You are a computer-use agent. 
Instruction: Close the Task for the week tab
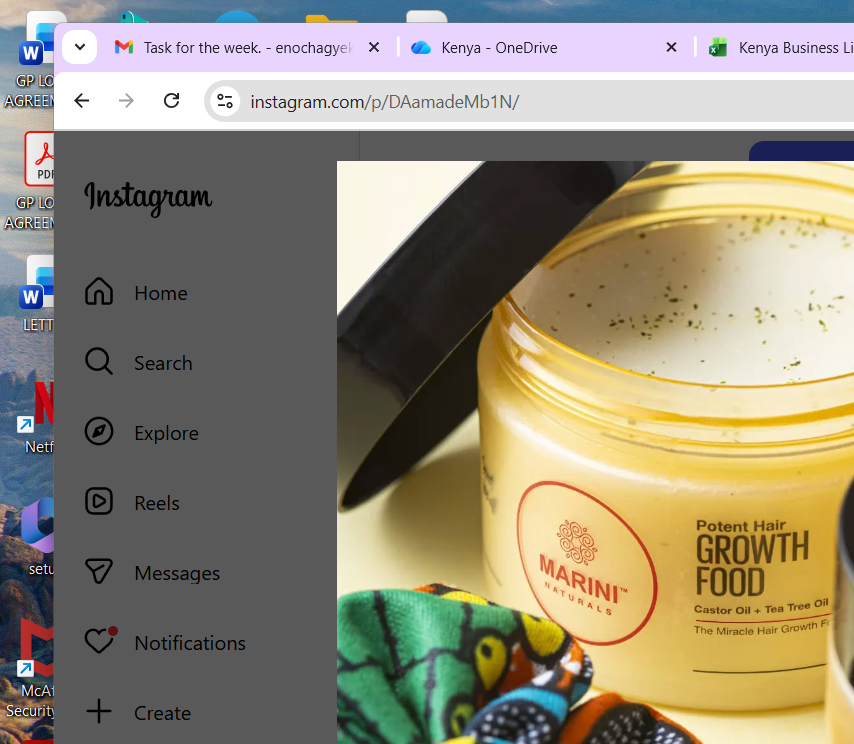374,48
